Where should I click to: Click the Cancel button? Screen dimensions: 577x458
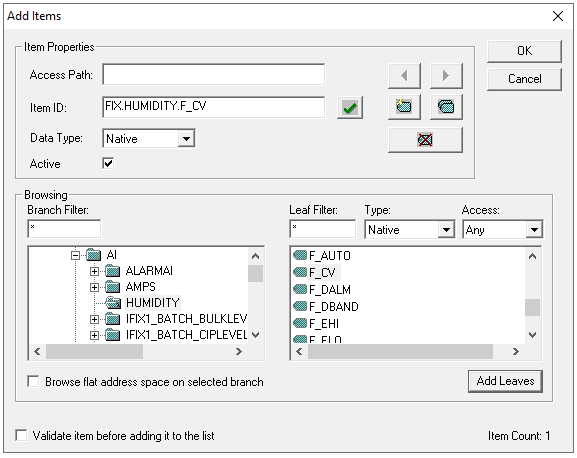[x=524, y=79]
